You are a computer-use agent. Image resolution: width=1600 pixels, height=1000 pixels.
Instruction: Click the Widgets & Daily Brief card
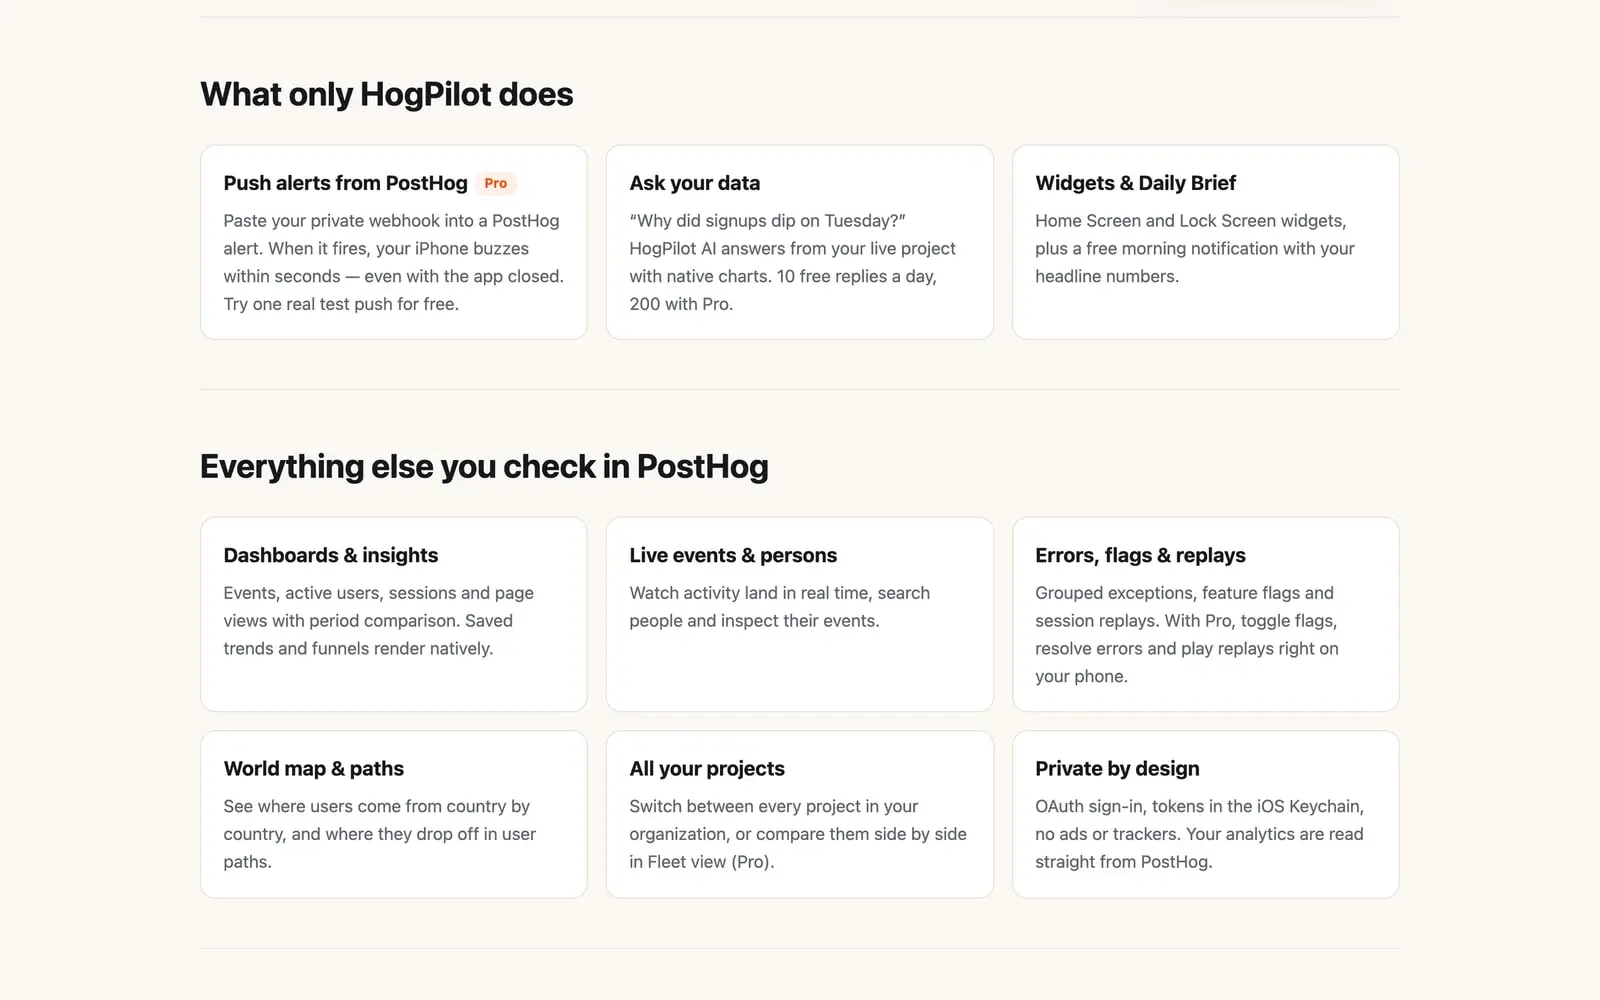coord(1205,242)
